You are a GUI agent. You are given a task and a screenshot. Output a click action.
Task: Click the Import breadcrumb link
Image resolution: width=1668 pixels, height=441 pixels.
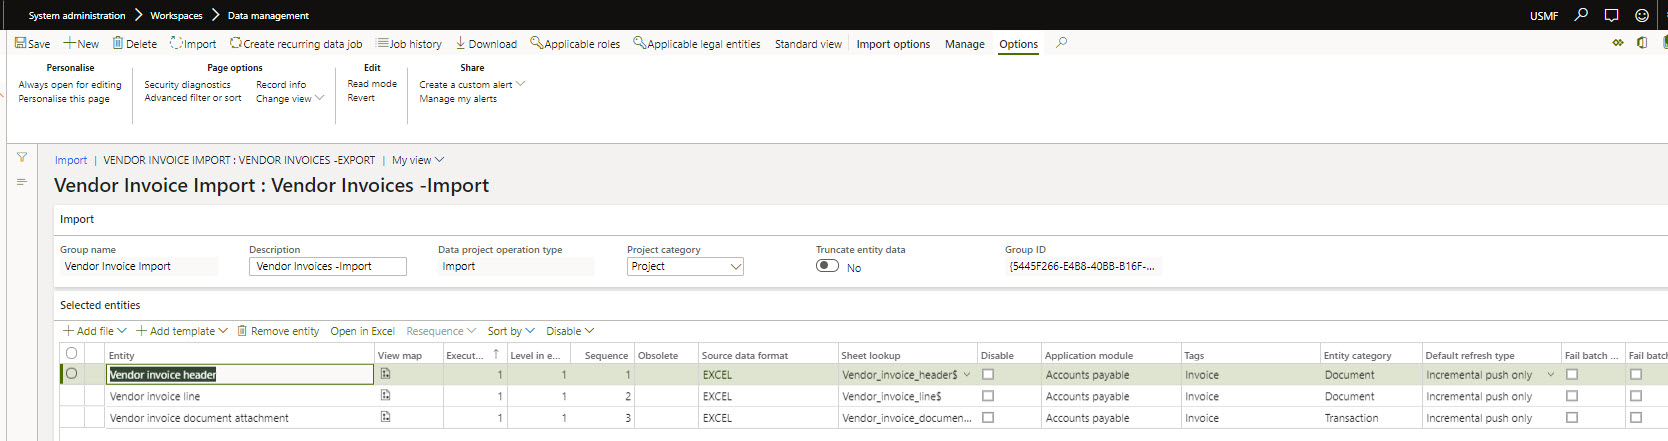(x=71, y=160)
